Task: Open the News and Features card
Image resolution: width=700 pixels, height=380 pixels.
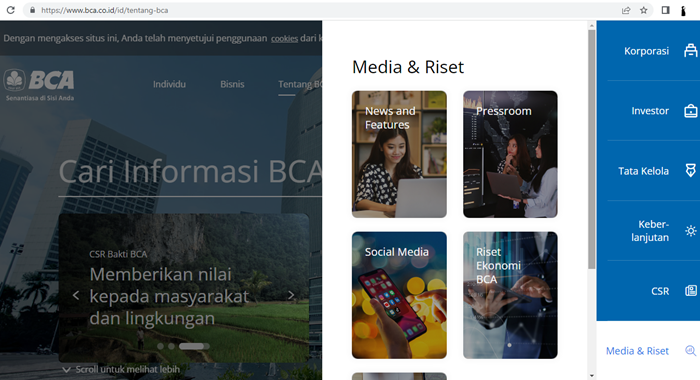Action: [x=399, y=154]
